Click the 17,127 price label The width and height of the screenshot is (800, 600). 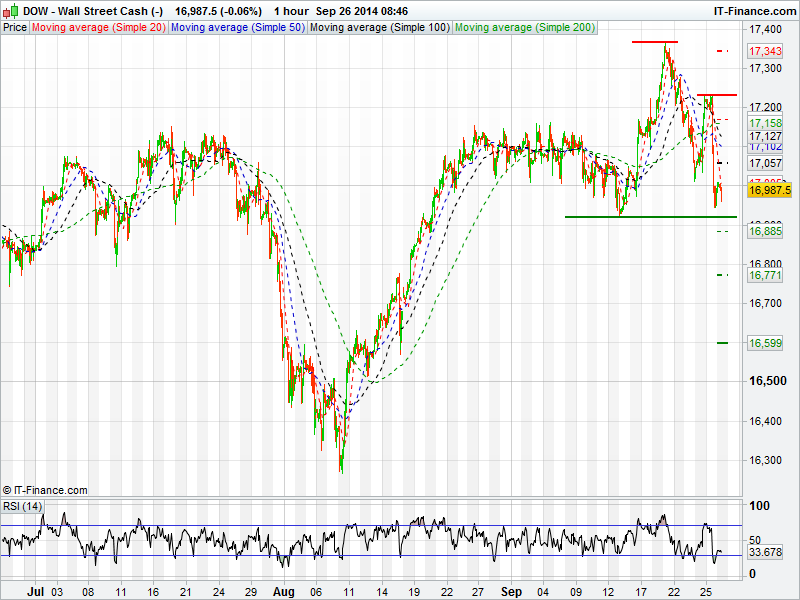coord(765,136)
